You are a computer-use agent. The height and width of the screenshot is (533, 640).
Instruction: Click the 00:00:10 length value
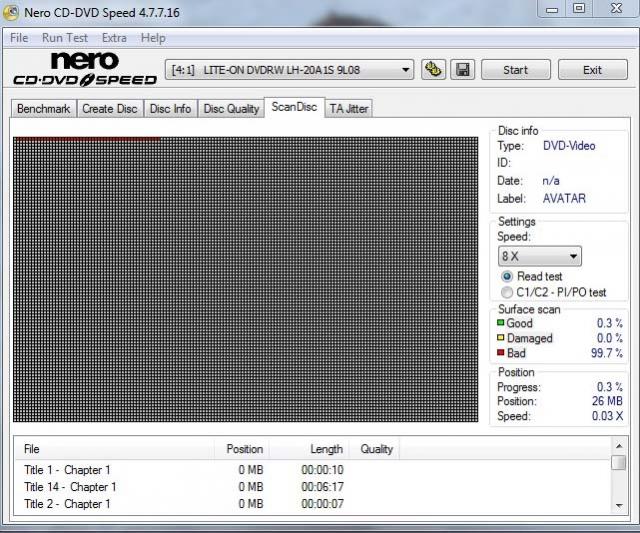coord(322,470)
